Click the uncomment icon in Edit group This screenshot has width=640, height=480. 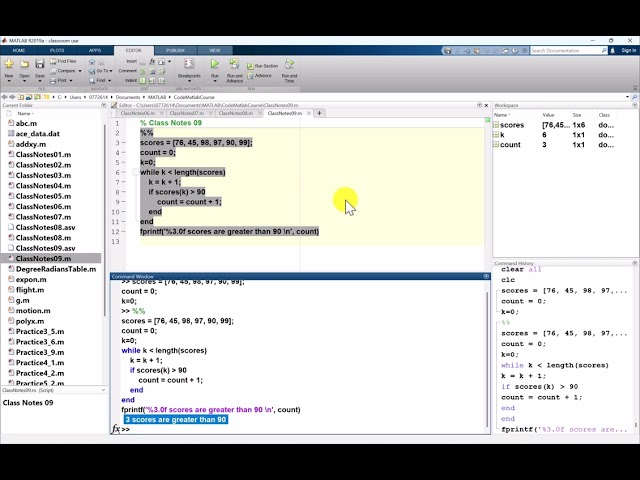tap(153, 71)
